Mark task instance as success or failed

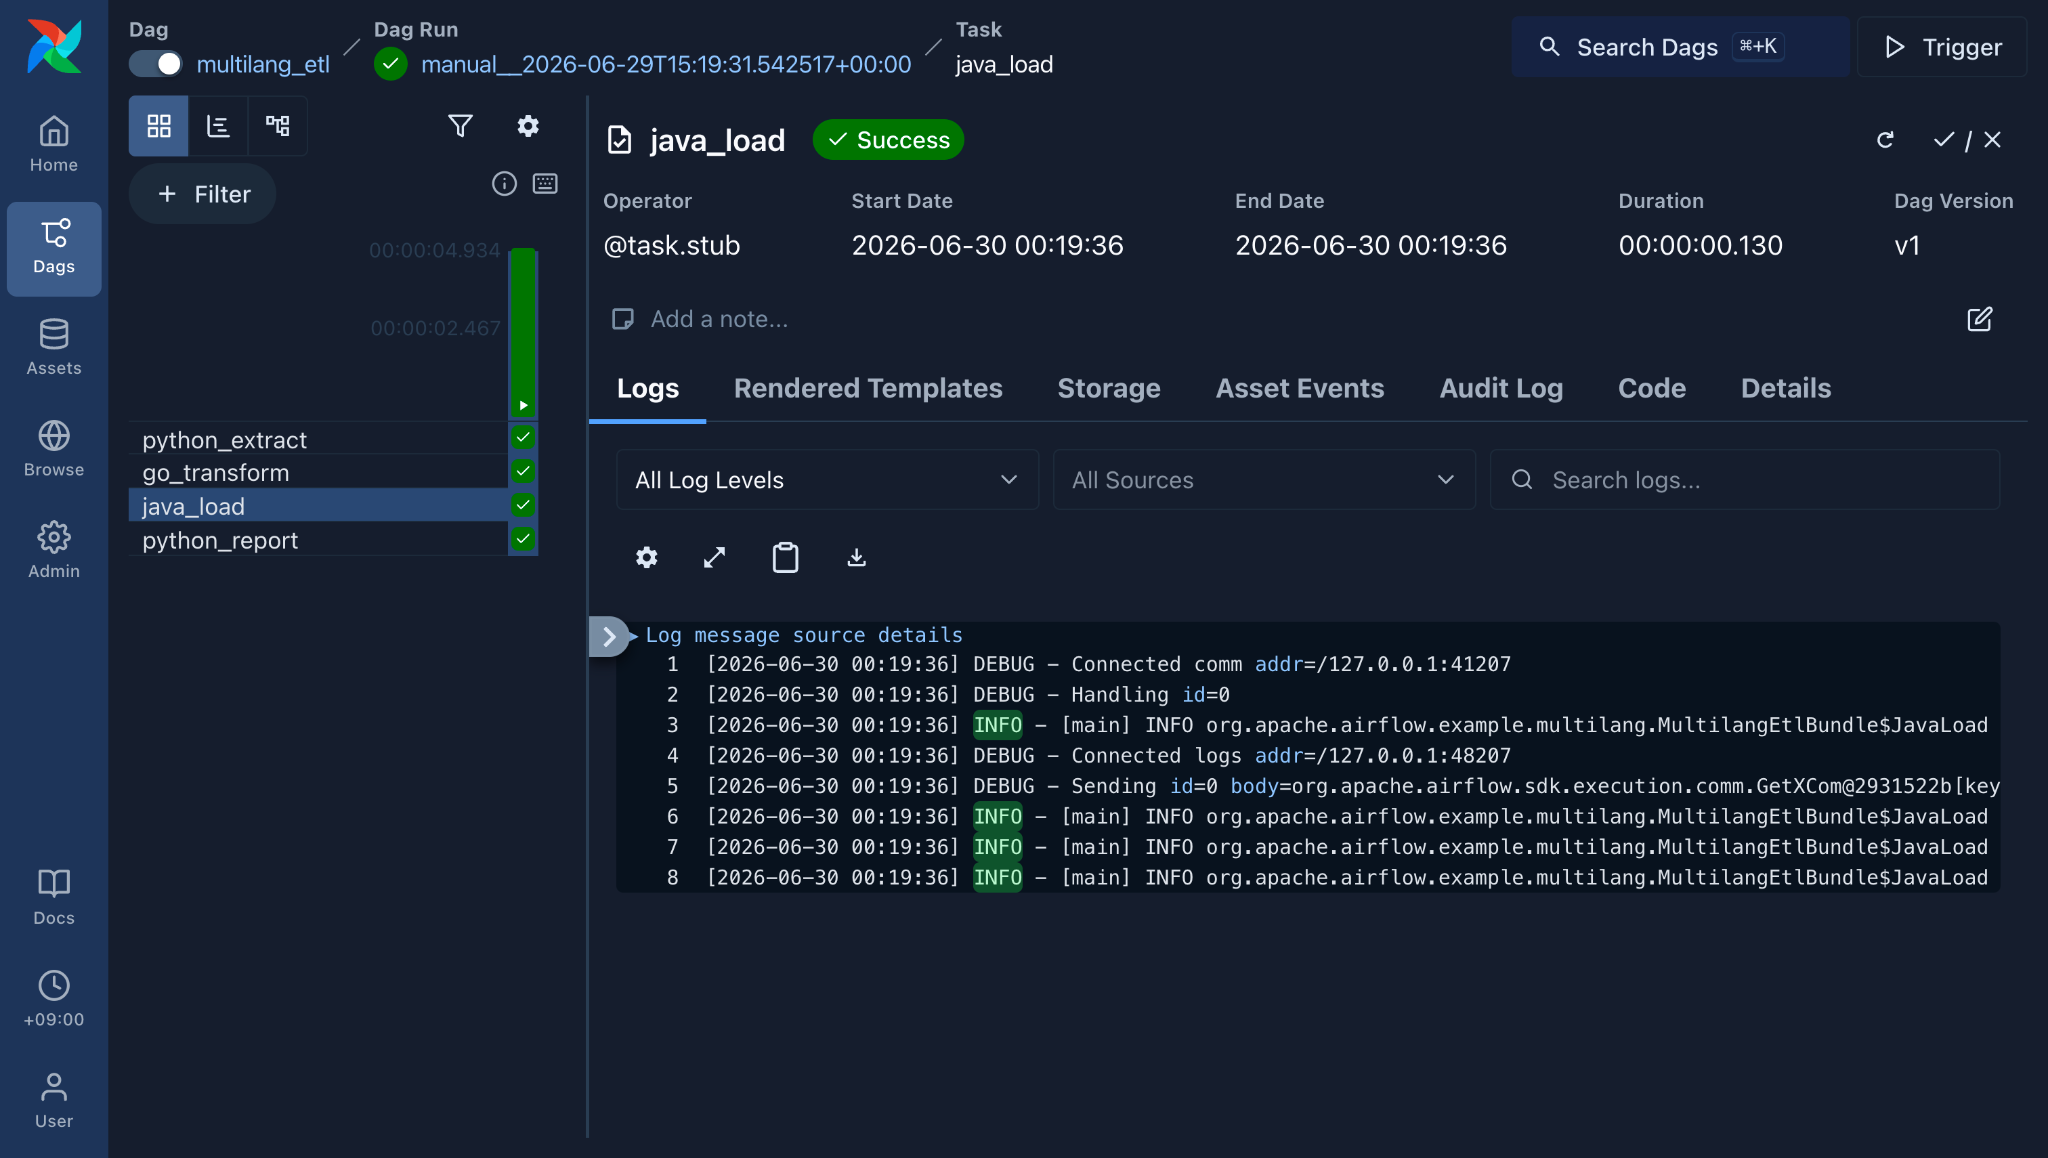[x=1968, y=140]
